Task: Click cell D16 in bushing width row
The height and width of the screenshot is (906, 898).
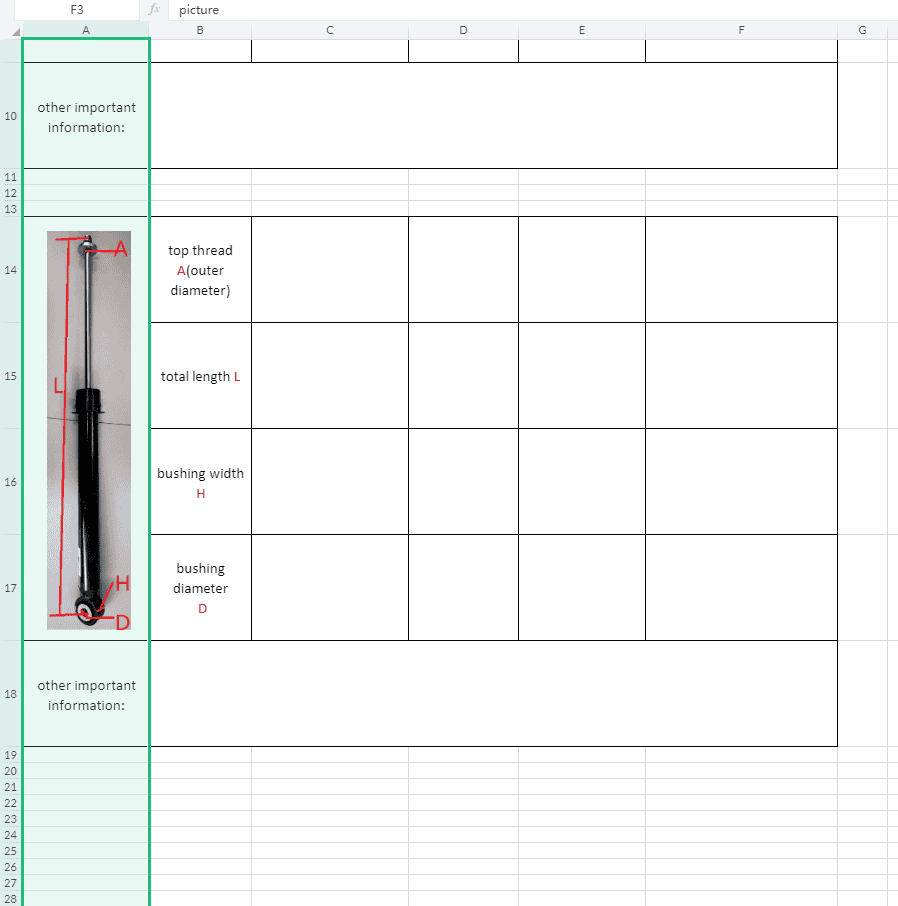Action: [x=463, y=482]
